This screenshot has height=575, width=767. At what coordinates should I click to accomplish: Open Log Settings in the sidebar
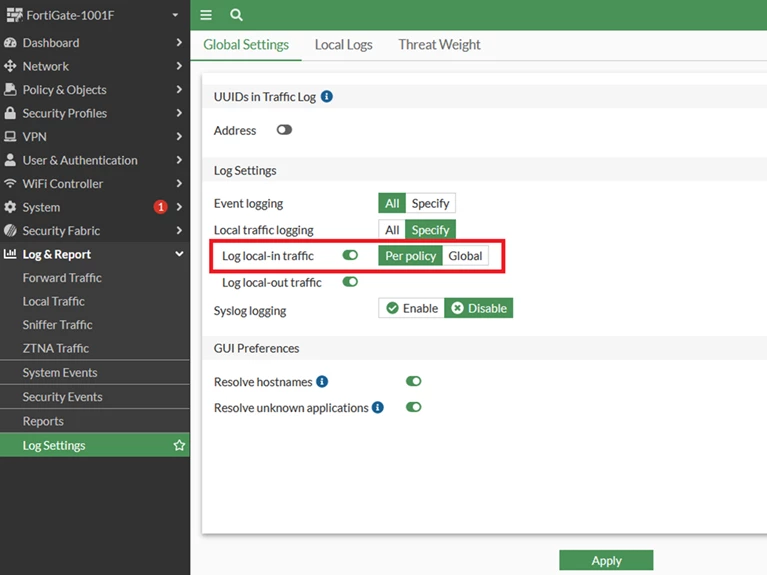(x=95, y=445)
